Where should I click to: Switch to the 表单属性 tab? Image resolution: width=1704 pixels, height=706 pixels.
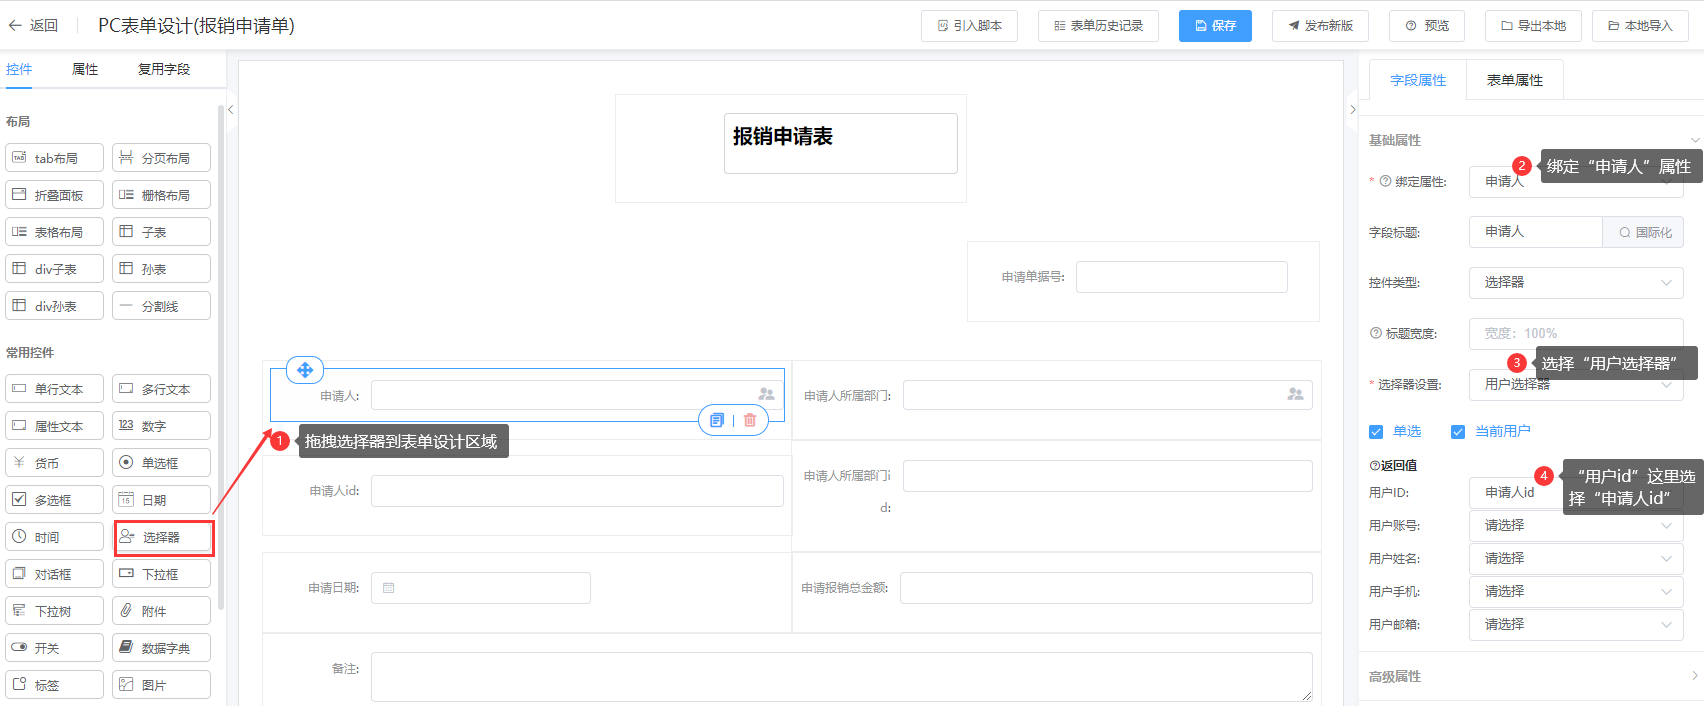(1514, 81)
